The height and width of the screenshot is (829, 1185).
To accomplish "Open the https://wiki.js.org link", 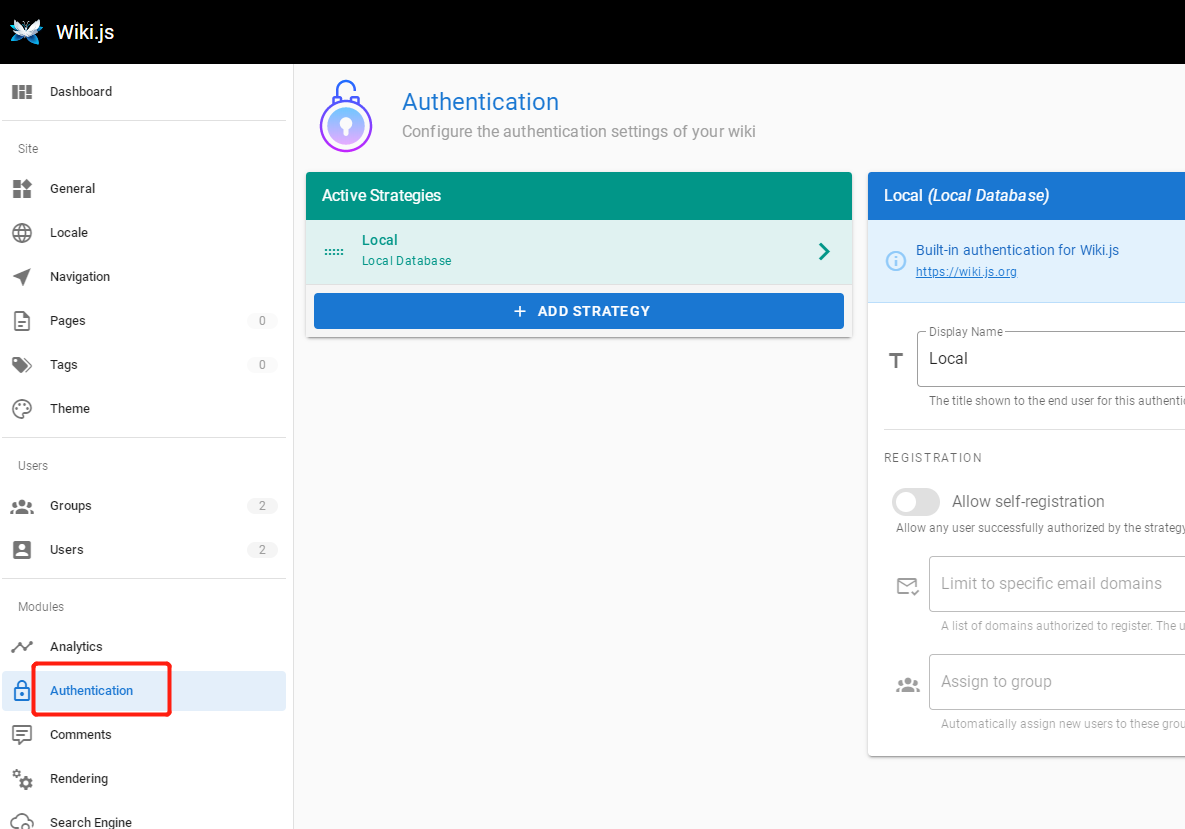I will pyautogui.click(x=966, y=272).
